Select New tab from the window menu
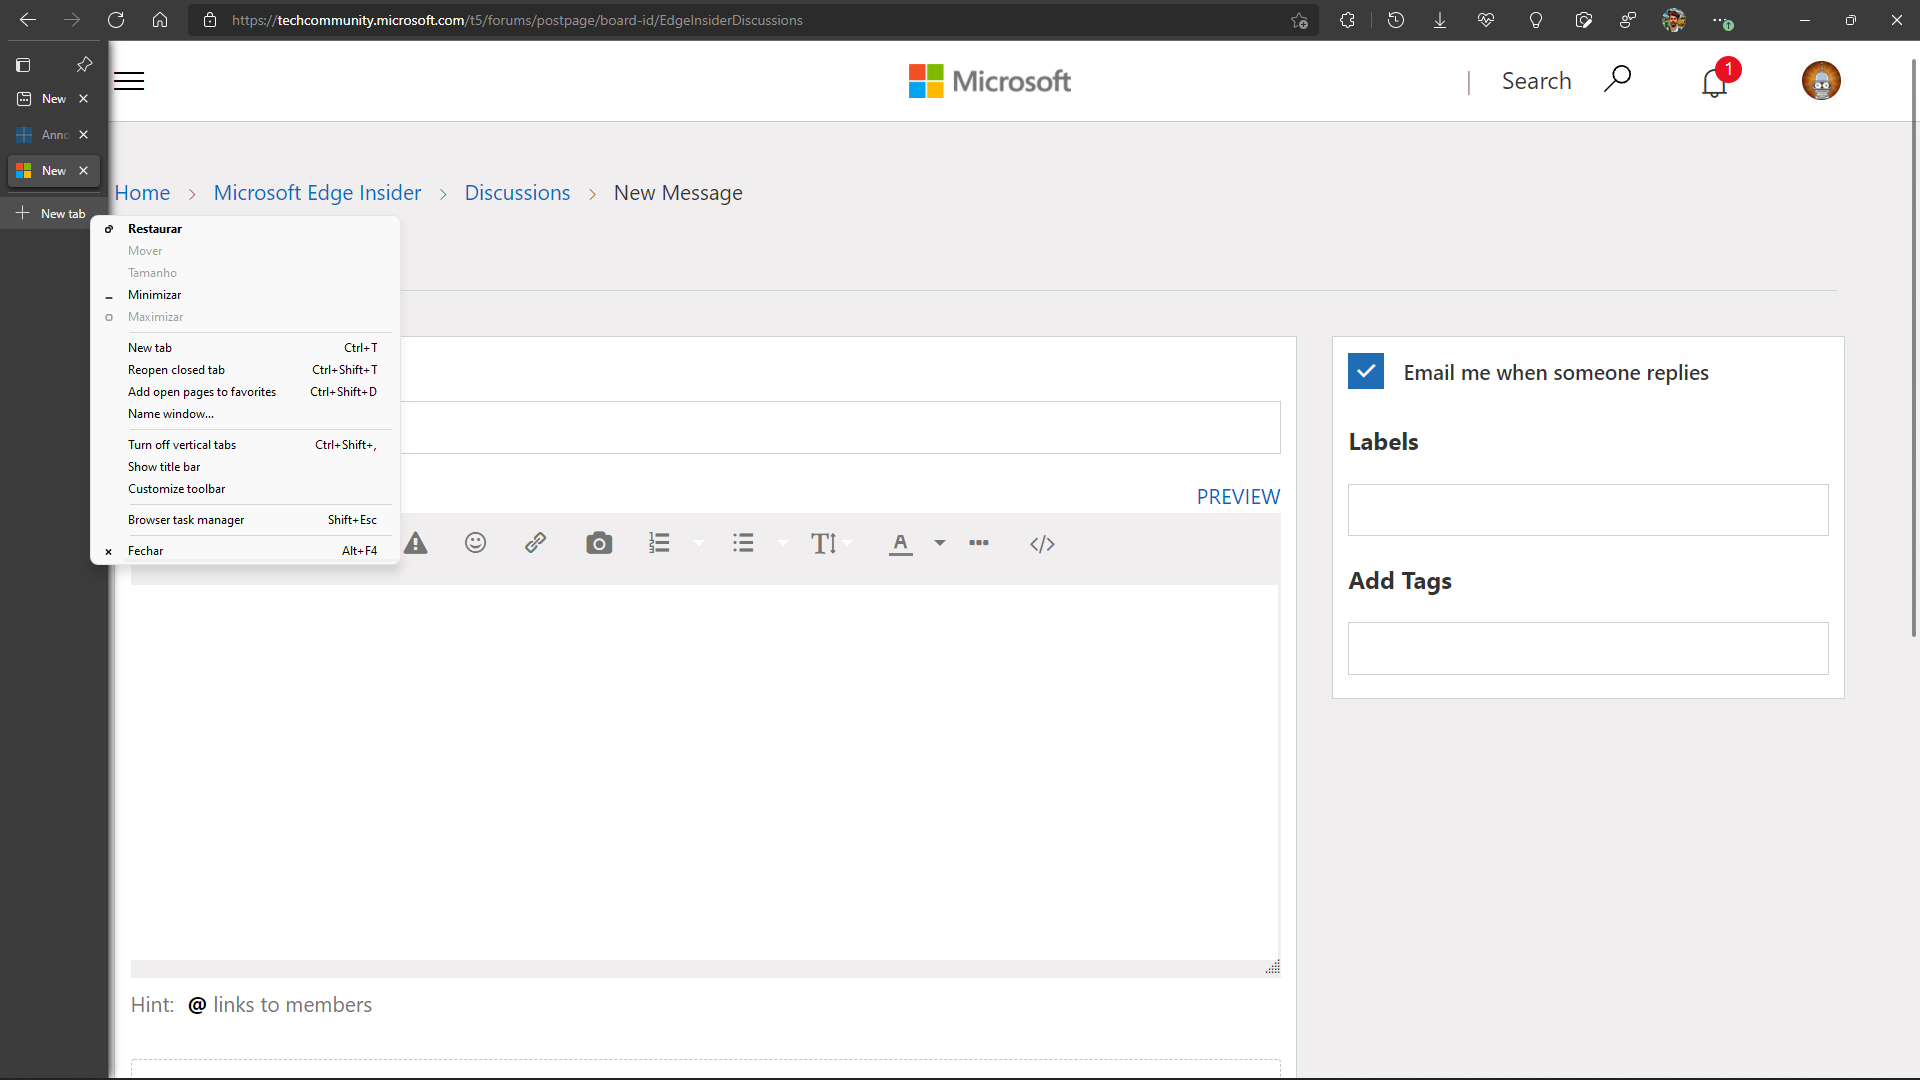The height and width of the screenshot is (1080, 1920). coord(150,347)
